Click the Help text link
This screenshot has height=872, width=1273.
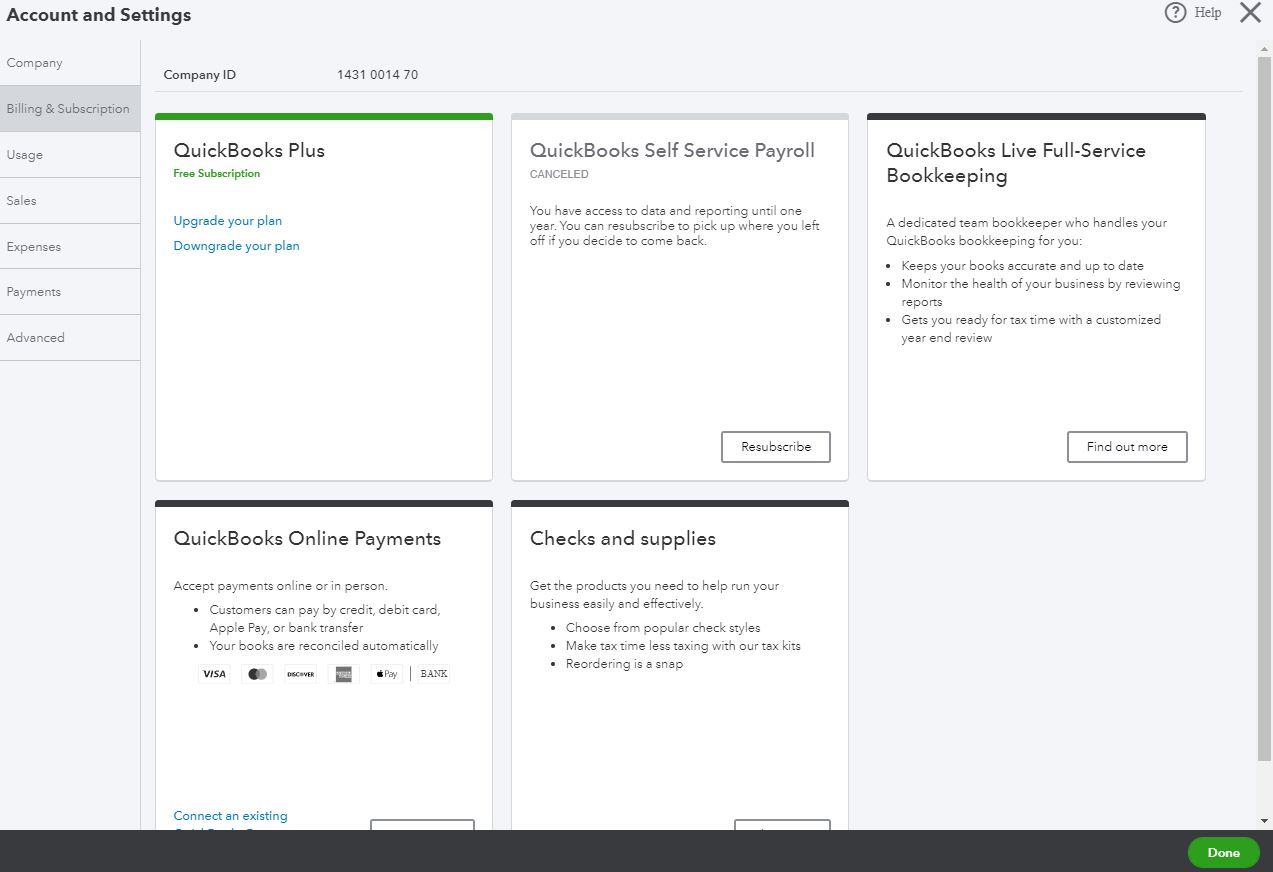coord(1208,13)
